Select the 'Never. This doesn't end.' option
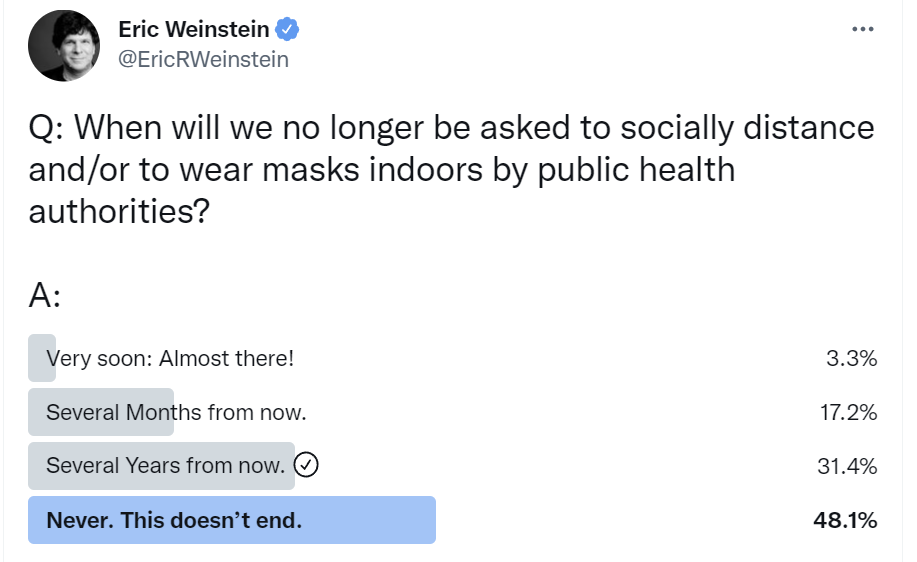The height and width of the screenshot is (562, 917). [174, 520]
